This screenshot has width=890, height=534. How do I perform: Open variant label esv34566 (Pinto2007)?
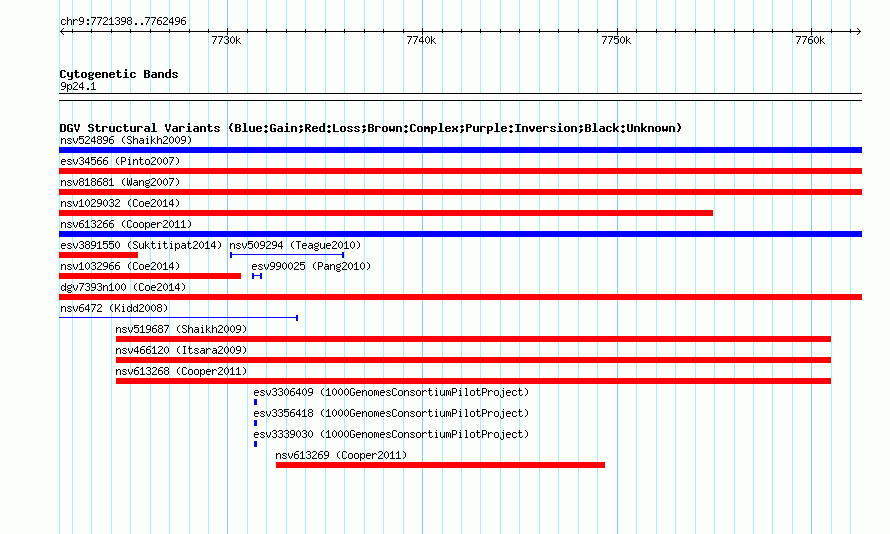pos(120,161)
